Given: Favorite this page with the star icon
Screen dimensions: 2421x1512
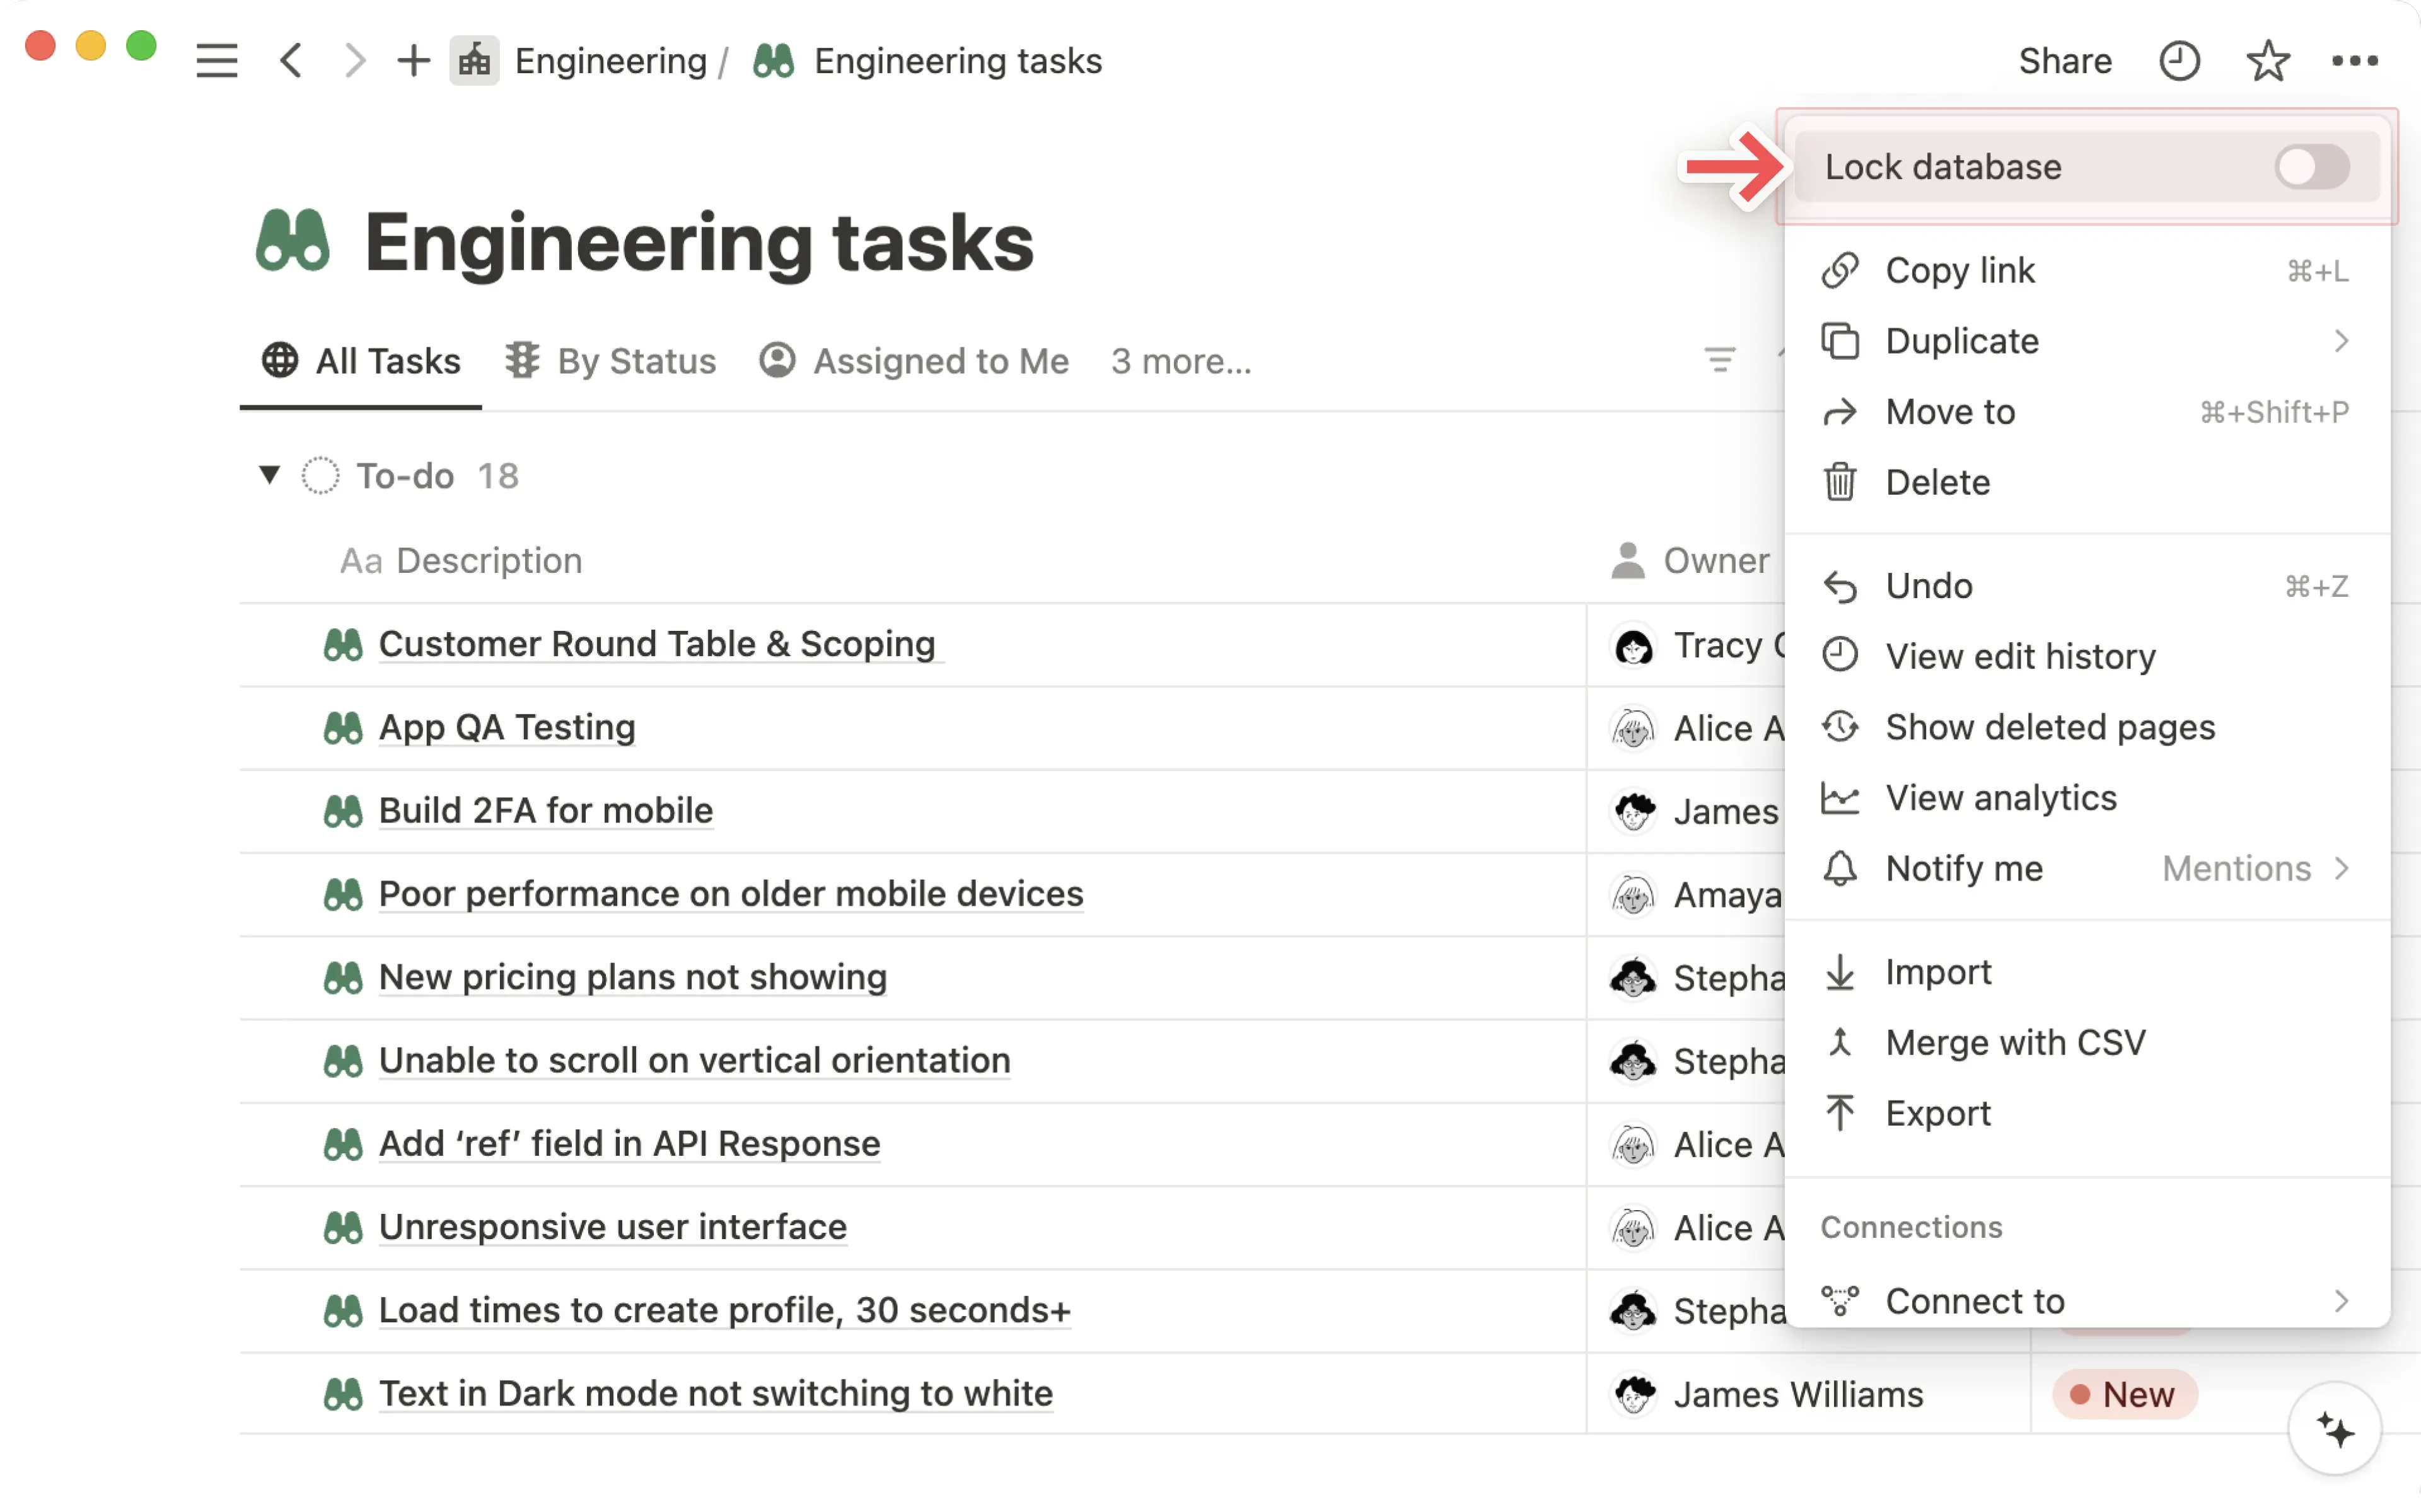Looking at the screenshot, I should [x=2267, y=61].
